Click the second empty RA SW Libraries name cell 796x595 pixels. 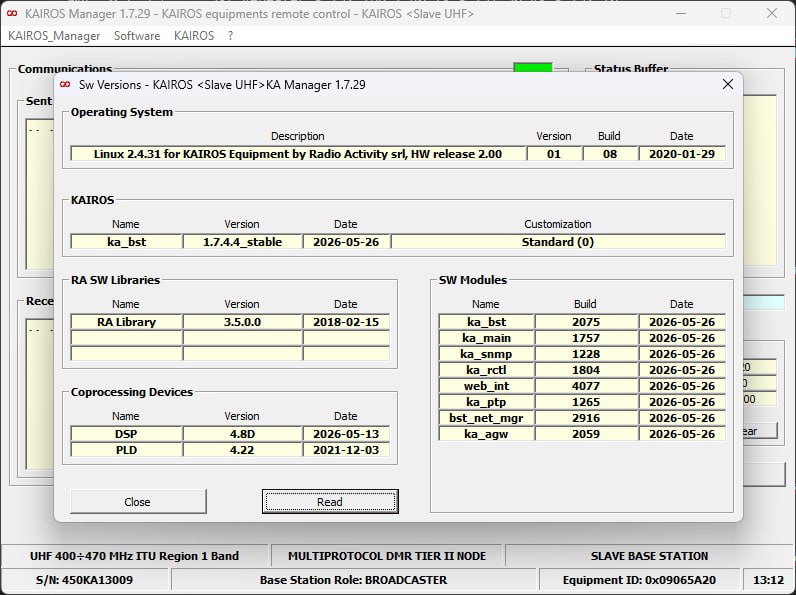[x=126, y=354]
